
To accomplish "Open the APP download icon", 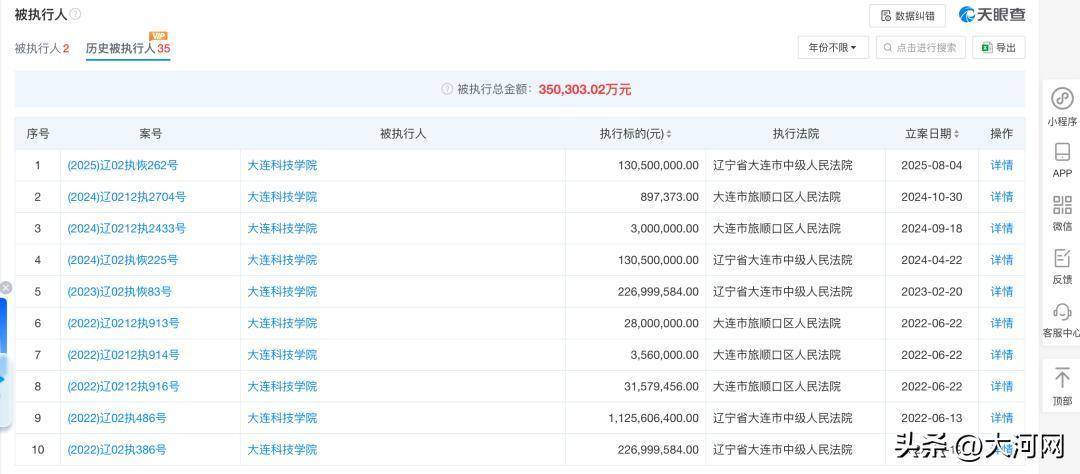I will 1062,153.
